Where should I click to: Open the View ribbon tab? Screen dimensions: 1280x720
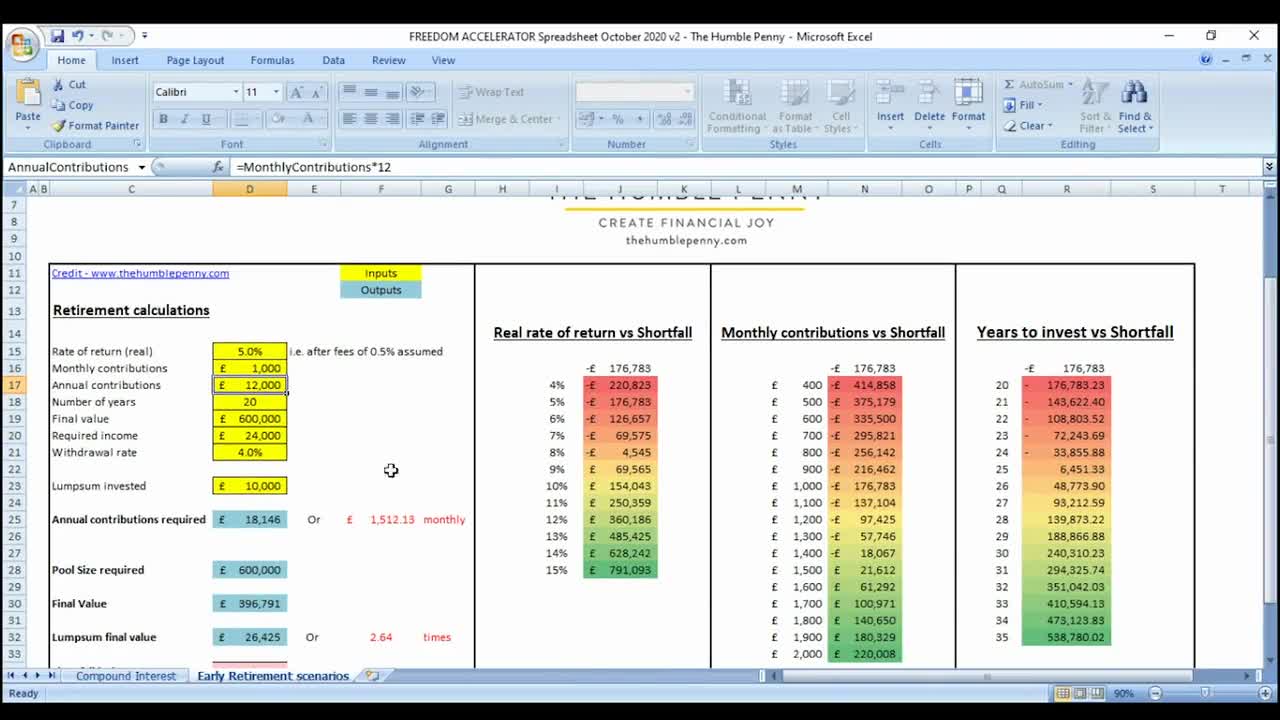(443, 60)
